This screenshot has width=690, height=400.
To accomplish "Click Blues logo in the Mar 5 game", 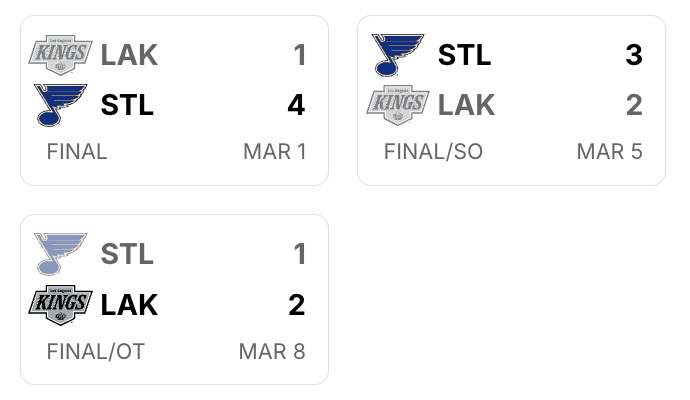I will pyautogui.click(x=397, y=55).
